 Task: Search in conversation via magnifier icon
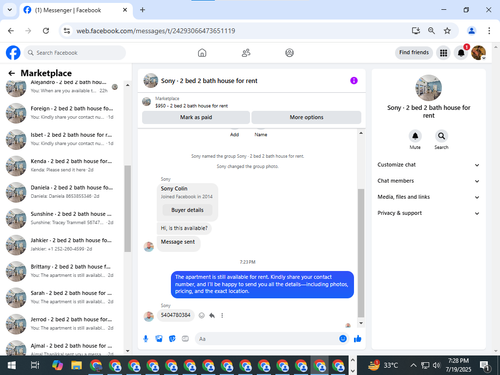(x=441, y=136)
